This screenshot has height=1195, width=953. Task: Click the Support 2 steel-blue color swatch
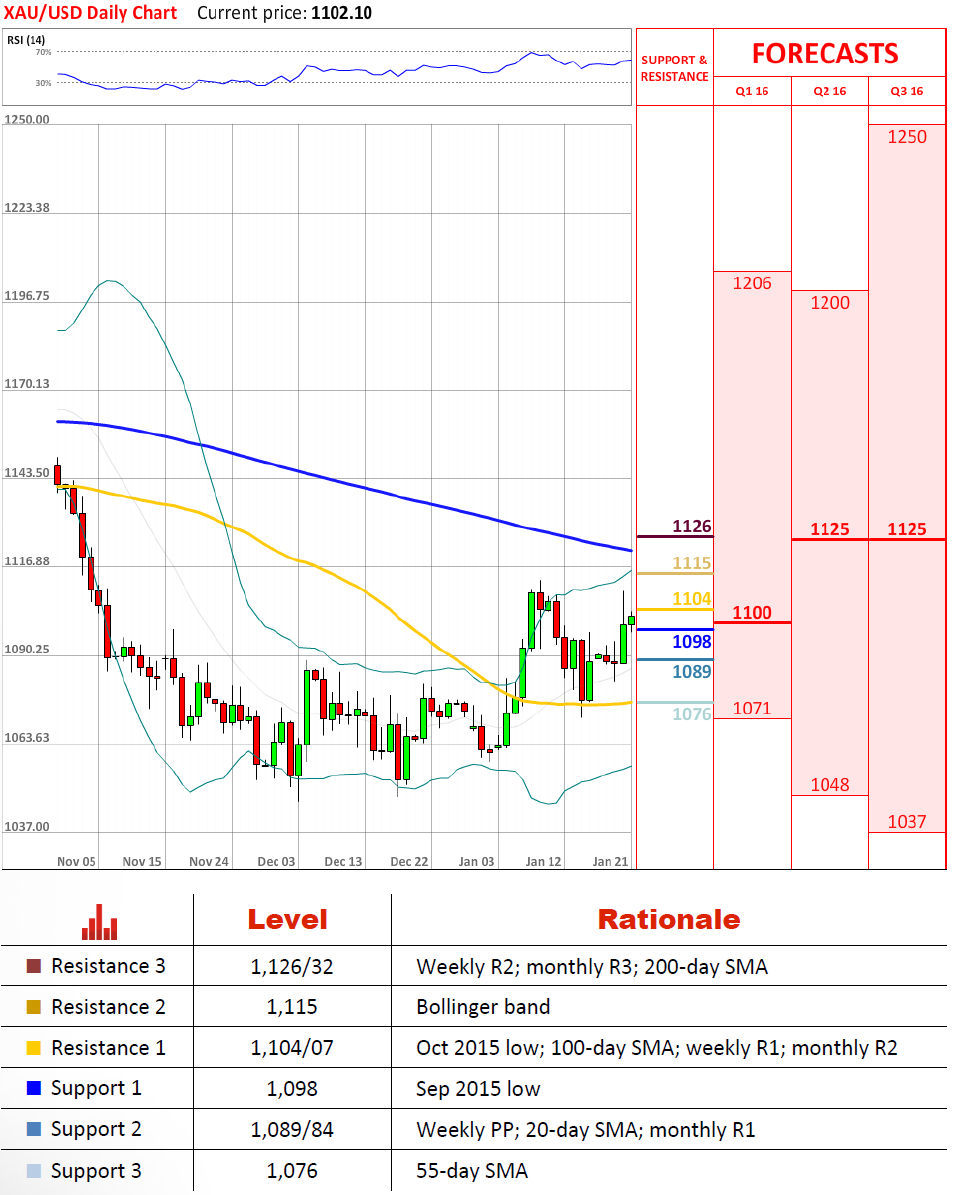(x=34, y=1129)
